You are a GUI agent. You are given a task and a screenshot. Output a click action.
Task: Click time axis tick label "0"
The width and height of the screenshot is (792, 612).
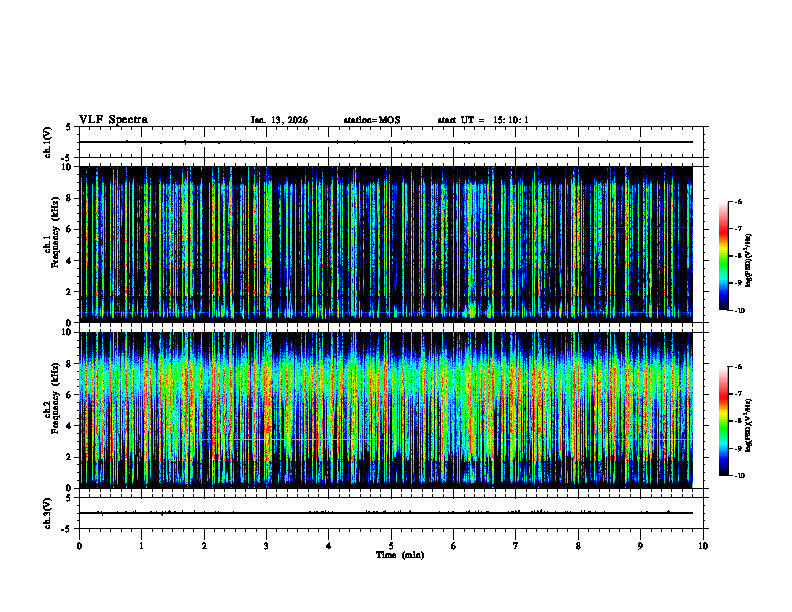[x=79, y=546]
